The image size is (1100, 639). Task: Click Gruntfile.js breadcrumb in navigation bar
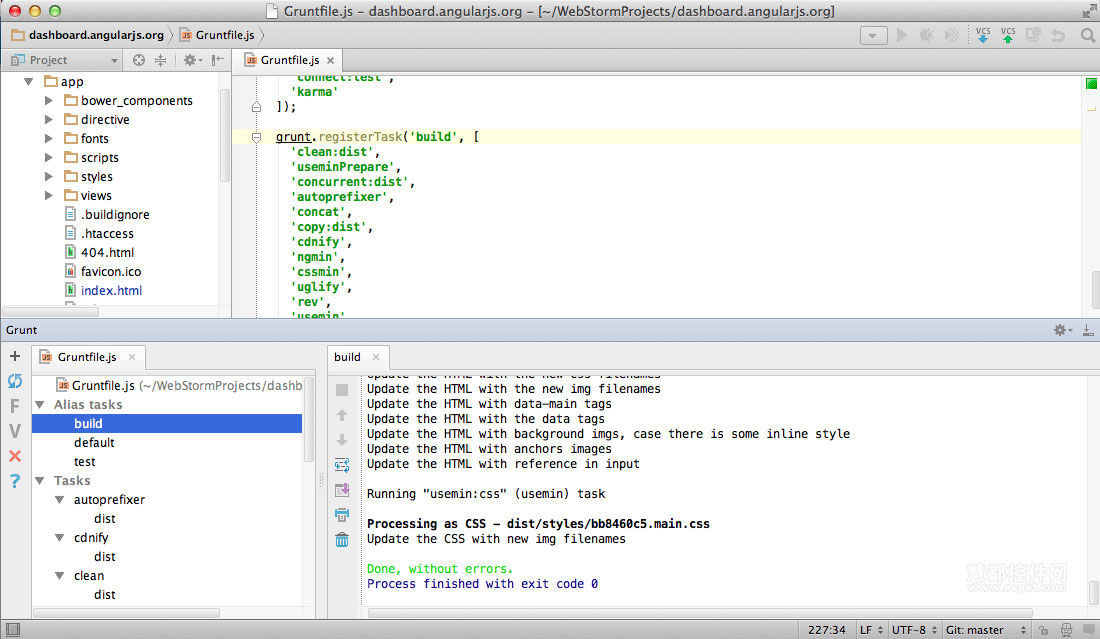[x=217, y=35]
